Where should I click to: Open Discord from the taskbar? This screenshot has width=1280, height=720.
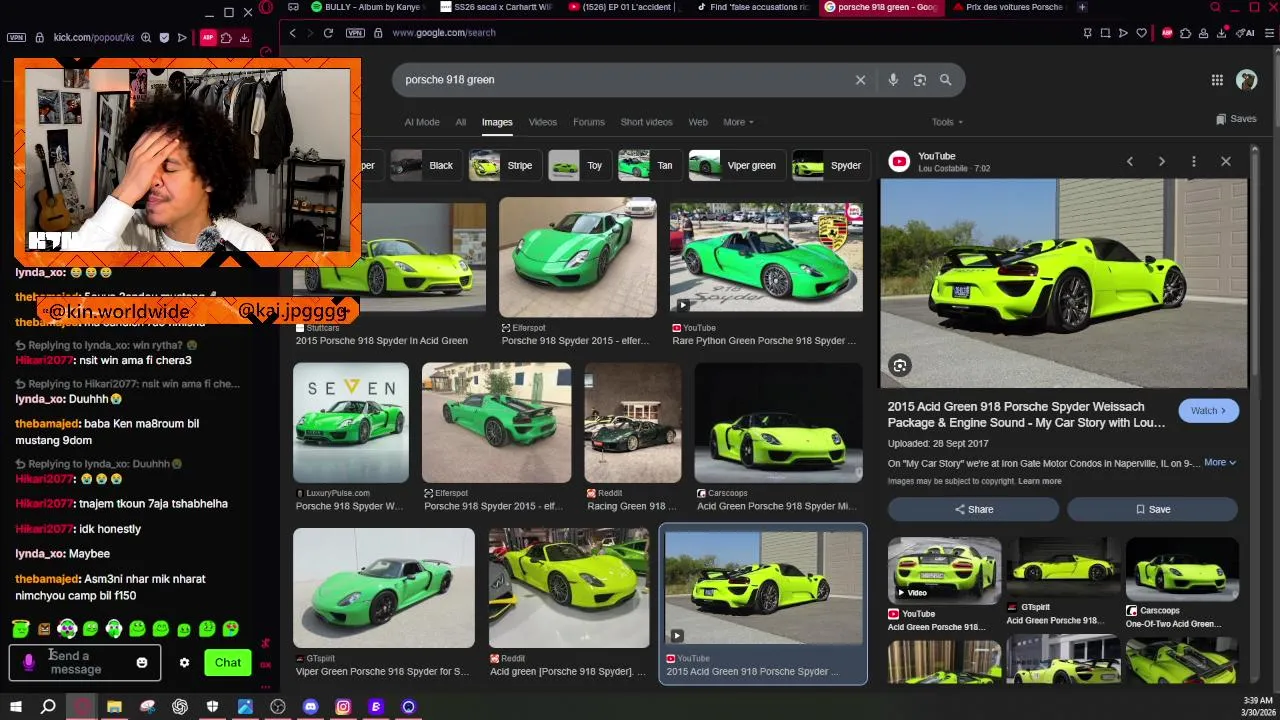coord(310,707)
